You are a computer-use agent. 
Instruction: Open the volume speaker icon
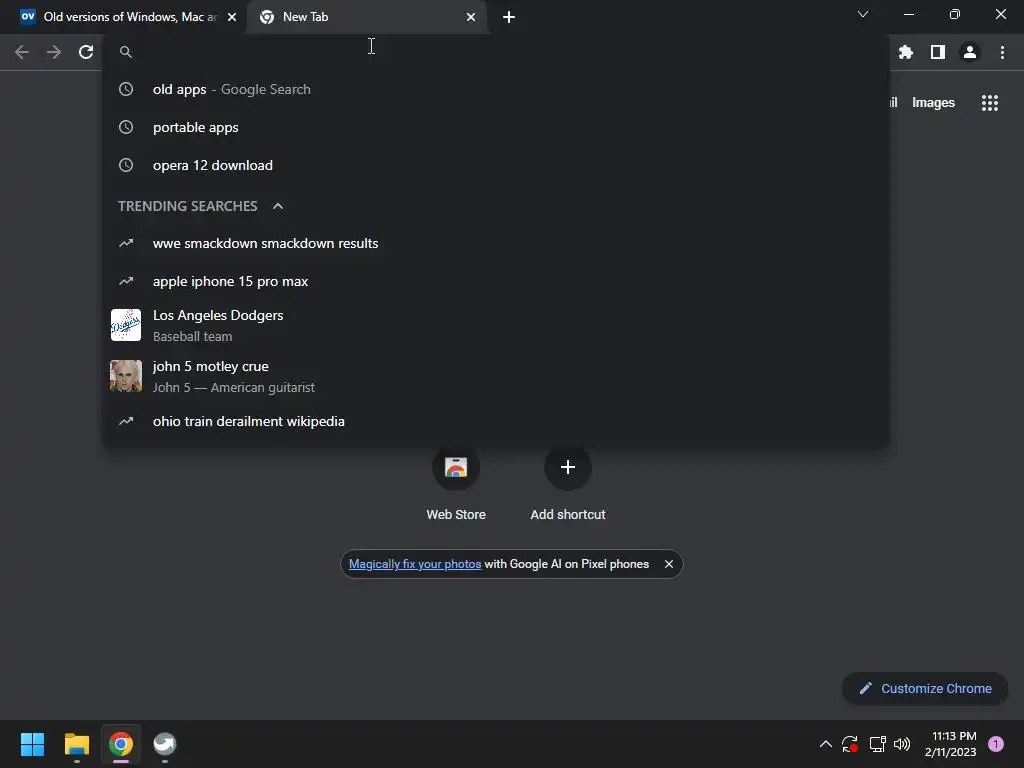tap(902, 744)
